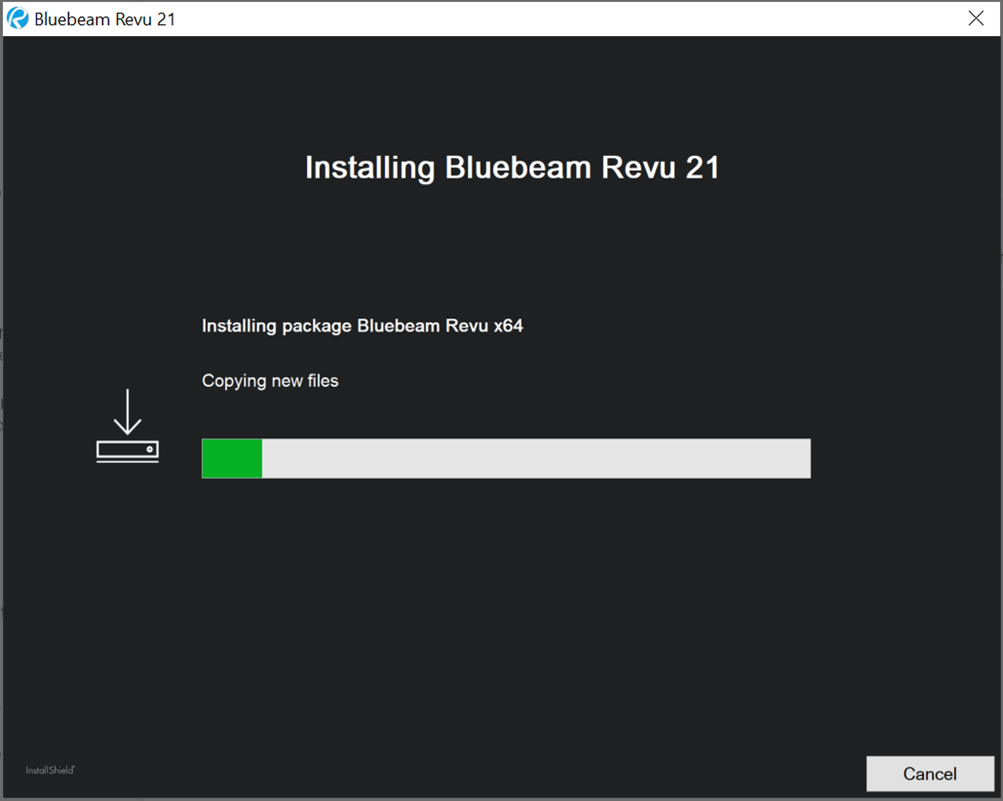Click the Bluebeam logo in the title bar
1003x801 pixels.
pos(18,19)
